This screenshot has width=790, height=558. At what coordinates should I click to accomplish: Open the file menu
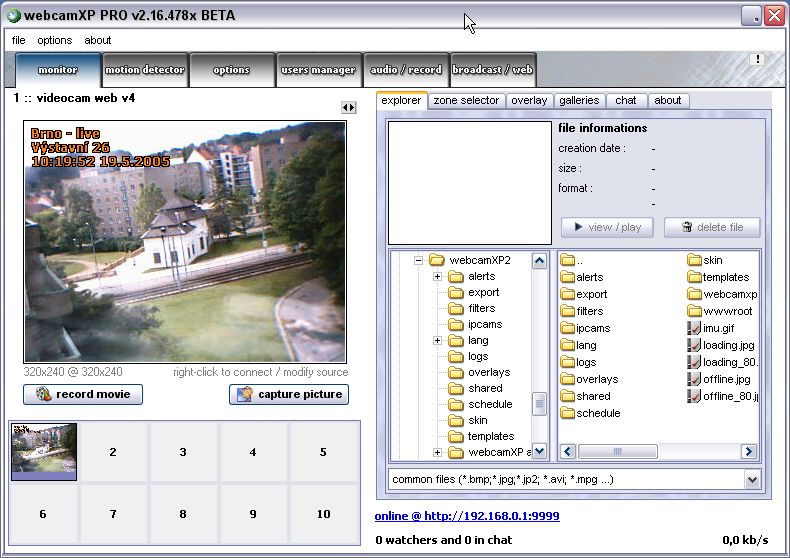click(19, 40)
